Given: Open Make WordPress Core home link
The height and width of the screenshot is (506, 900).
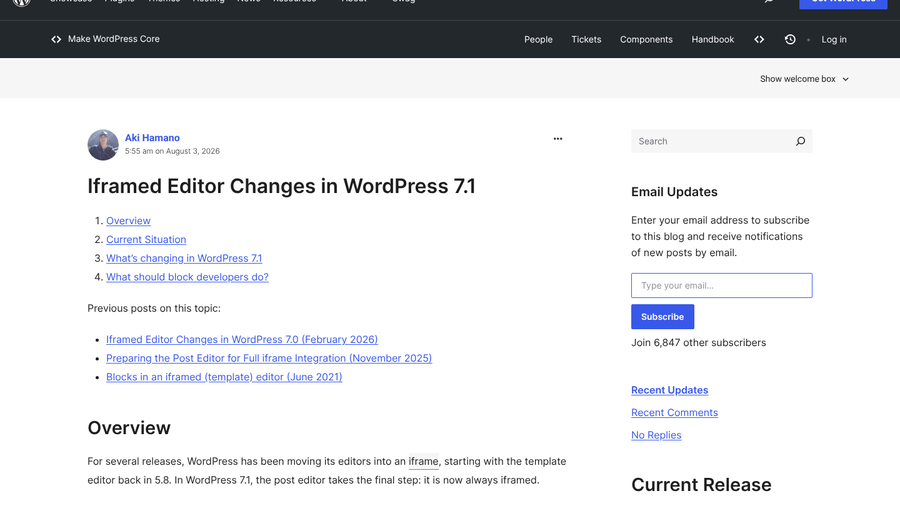Looking at the screenshot, I should [114, 39].
